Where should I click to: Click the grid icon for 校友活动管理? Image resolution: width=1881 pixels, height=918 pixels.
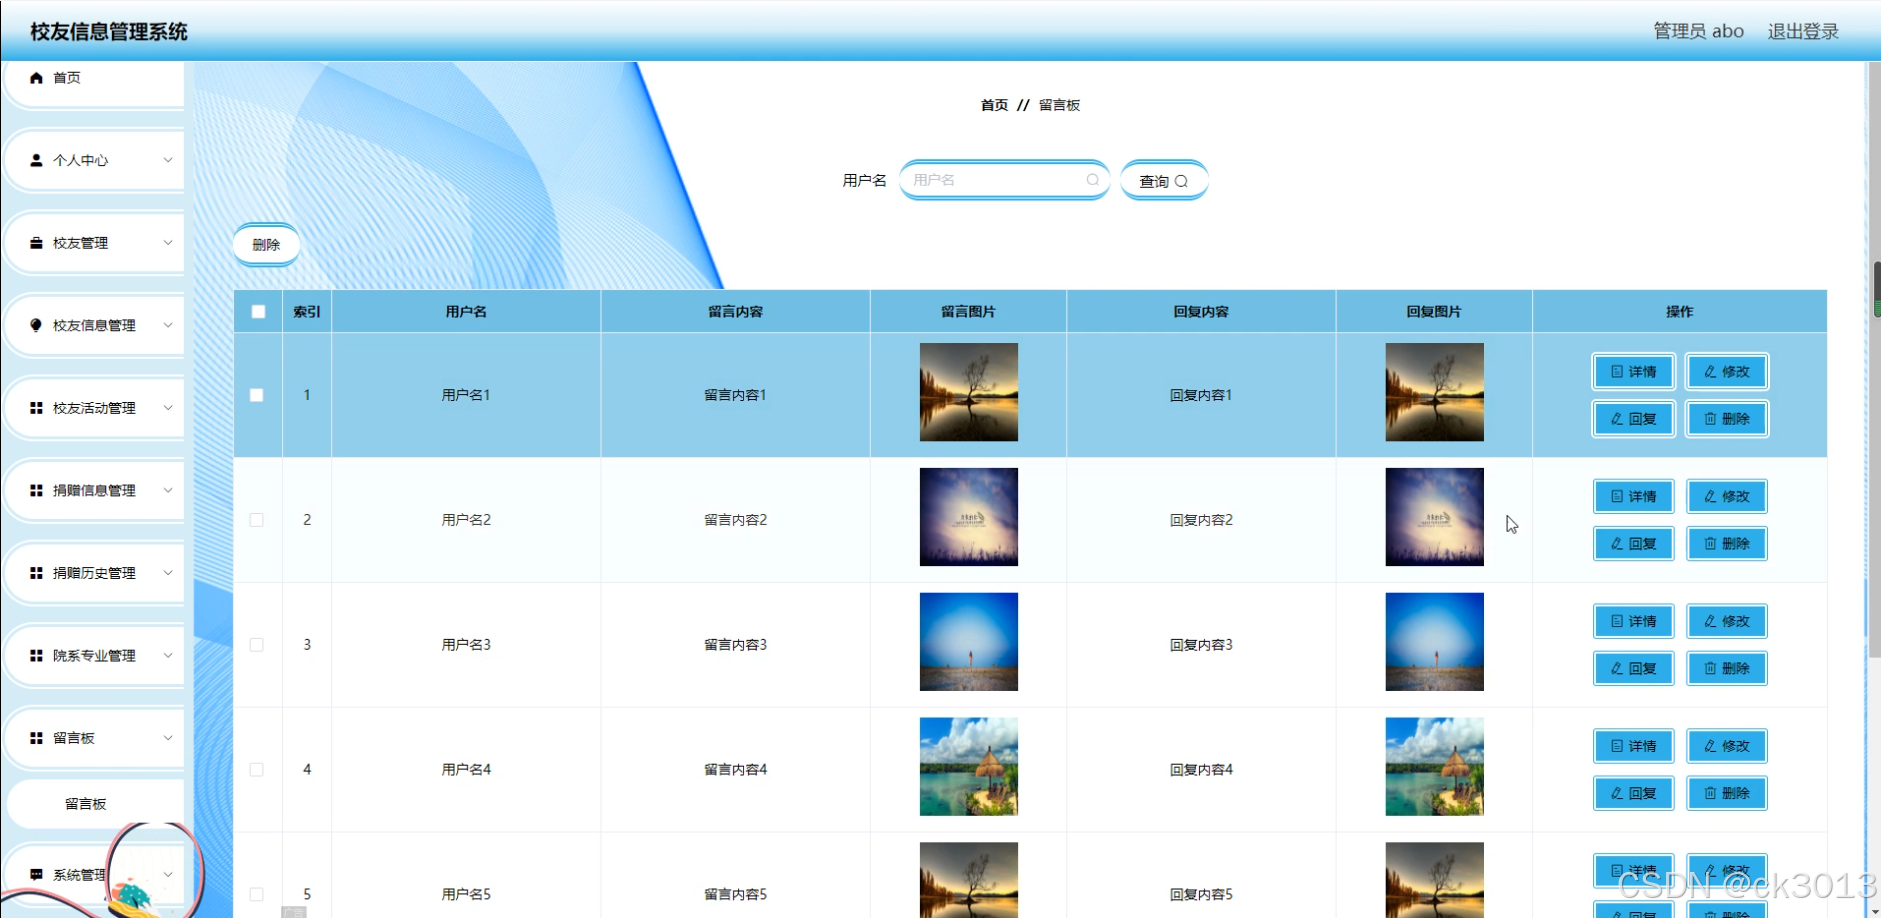coord(36,408)
